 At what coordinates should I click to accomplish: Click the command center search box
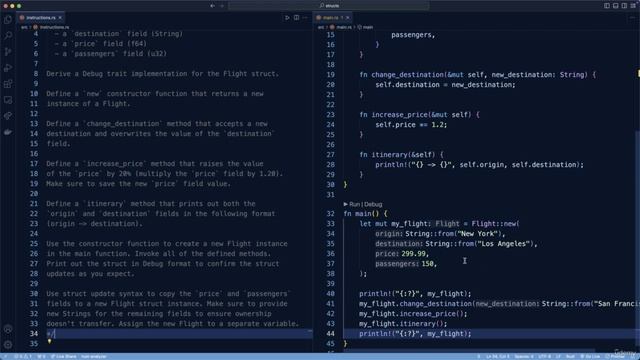[329, 6]
